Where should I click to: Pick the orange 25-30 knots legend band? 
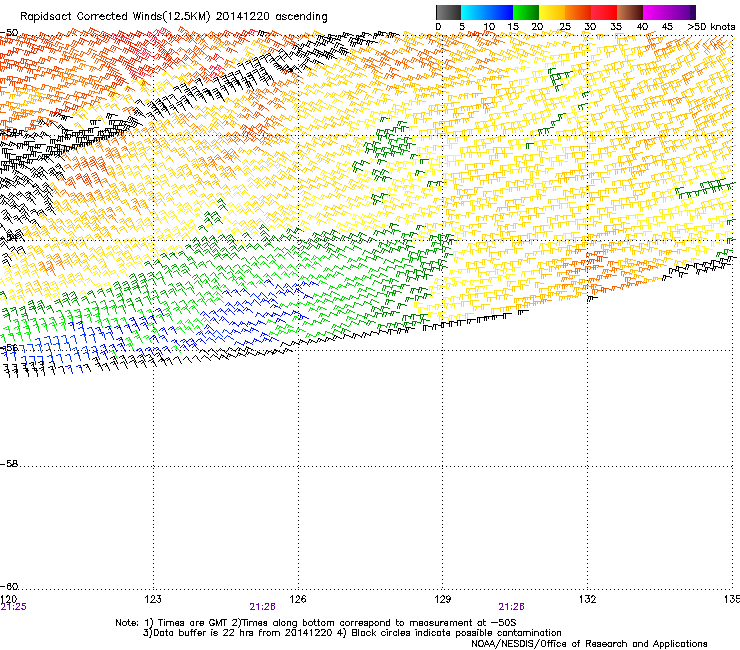(x=578, y=12)
